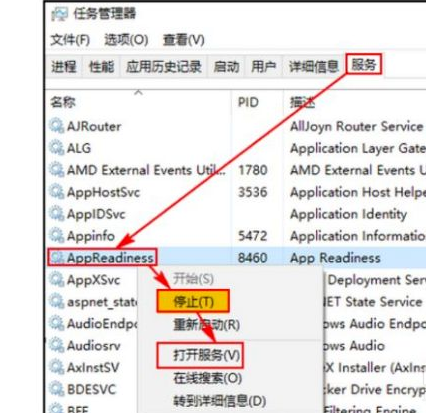Open the 选项(O) menu
Viewport: 426px width, 413px height.
click(x=126, y=40)
